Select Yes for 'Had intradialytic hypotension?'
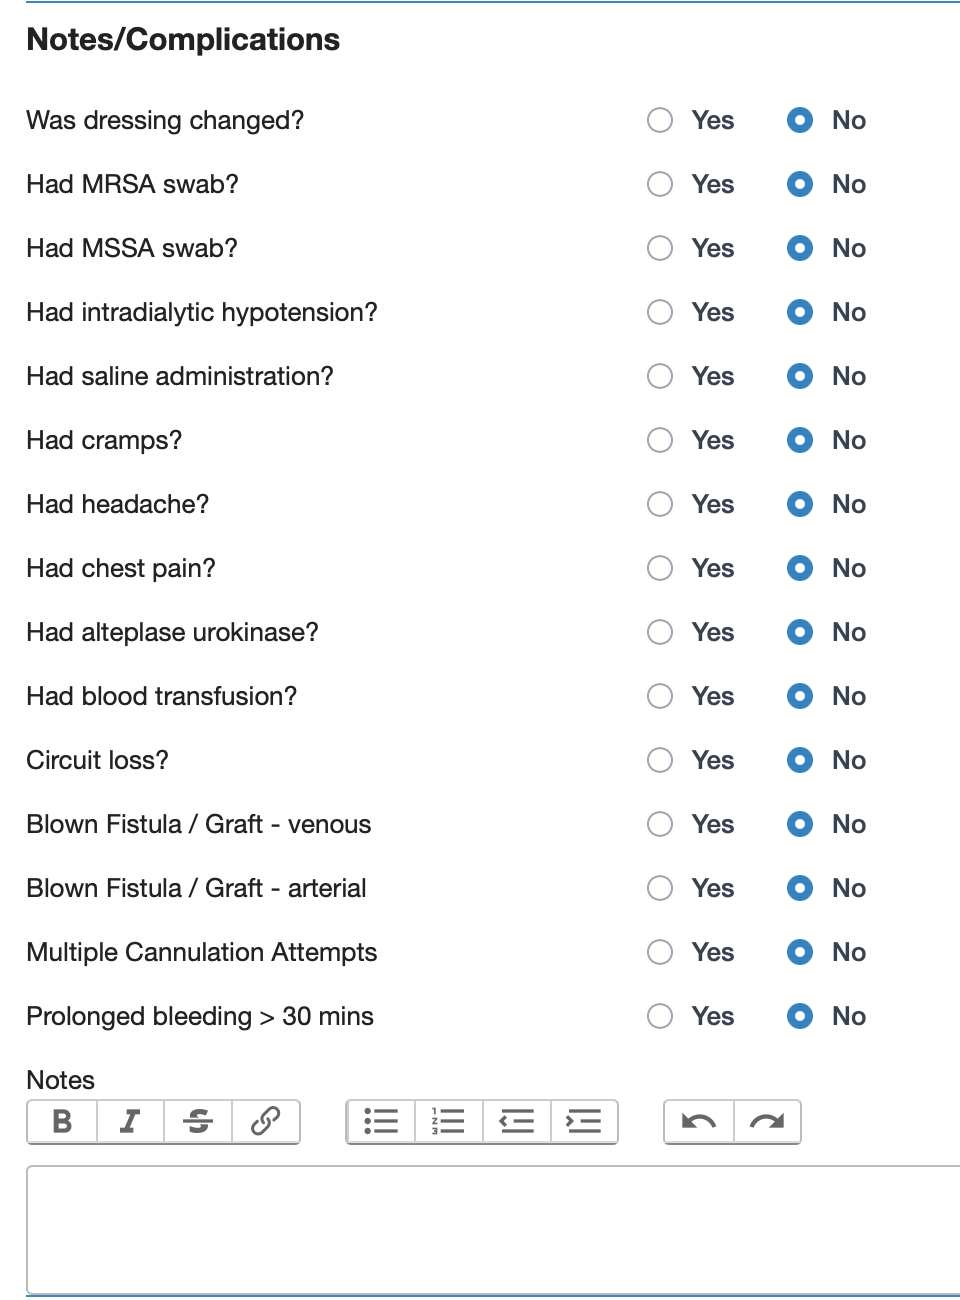 tap(660, 312)
